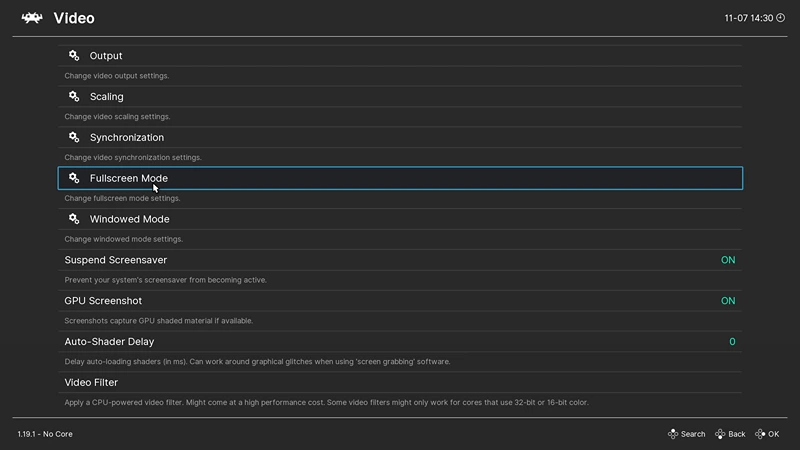Open the Scaling settings submenu
The width and height of the screenshot is (800, 450).
tap(400, 96)
